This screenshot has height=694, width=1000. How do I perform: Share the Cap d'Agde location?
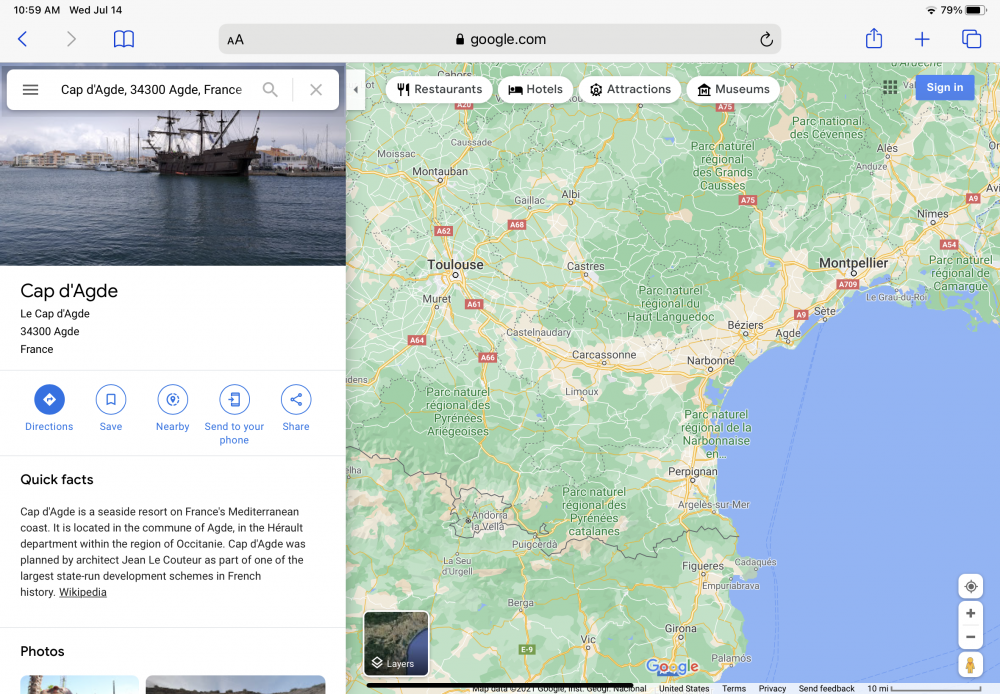[296, 400]
